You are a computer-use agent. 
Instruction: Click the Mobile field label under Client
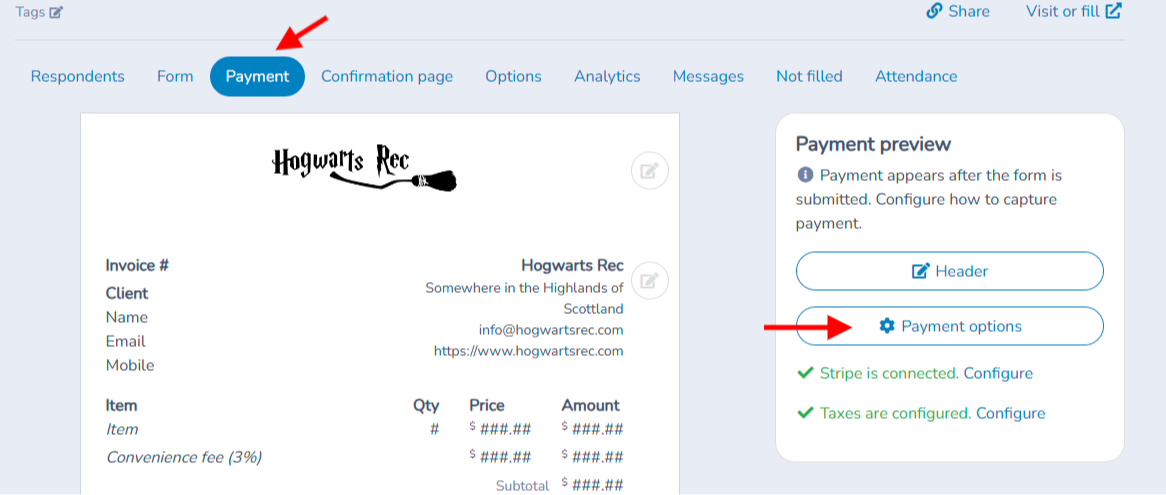coord(130,365)
